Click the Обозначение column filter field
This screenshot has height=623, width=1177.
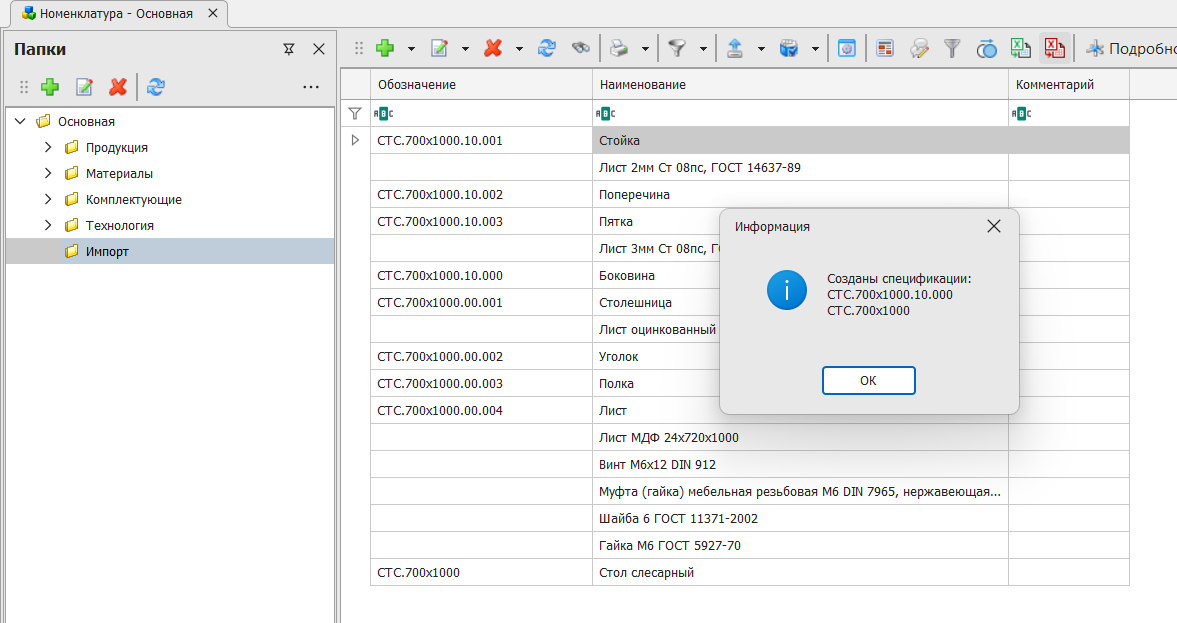(x=480, y=113)
